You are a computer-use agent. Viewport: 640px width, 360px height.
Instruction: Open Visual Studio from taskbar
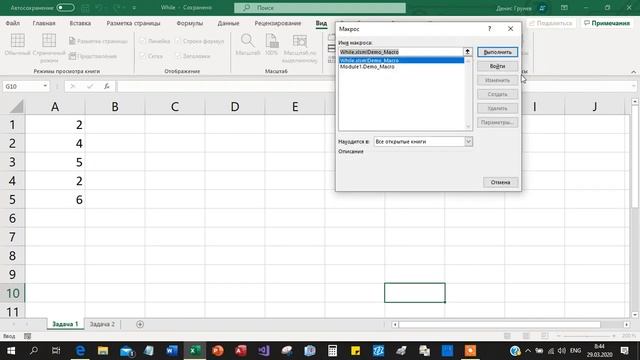click(264, 351)
